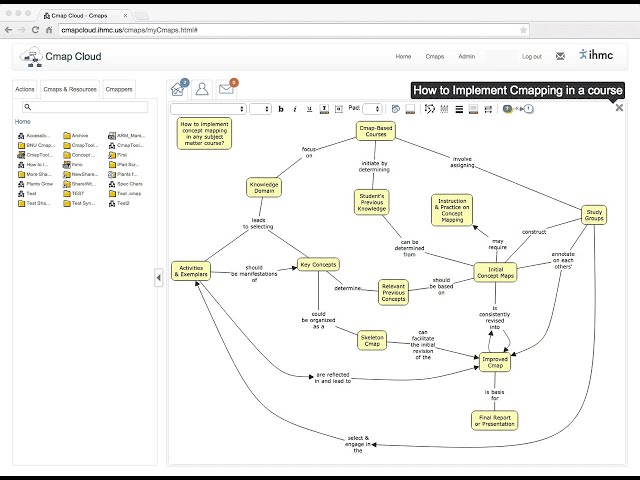This screenshot has height=480, width=640.
Task: Click the ihmc logo
Action: [x=596, y=55]
